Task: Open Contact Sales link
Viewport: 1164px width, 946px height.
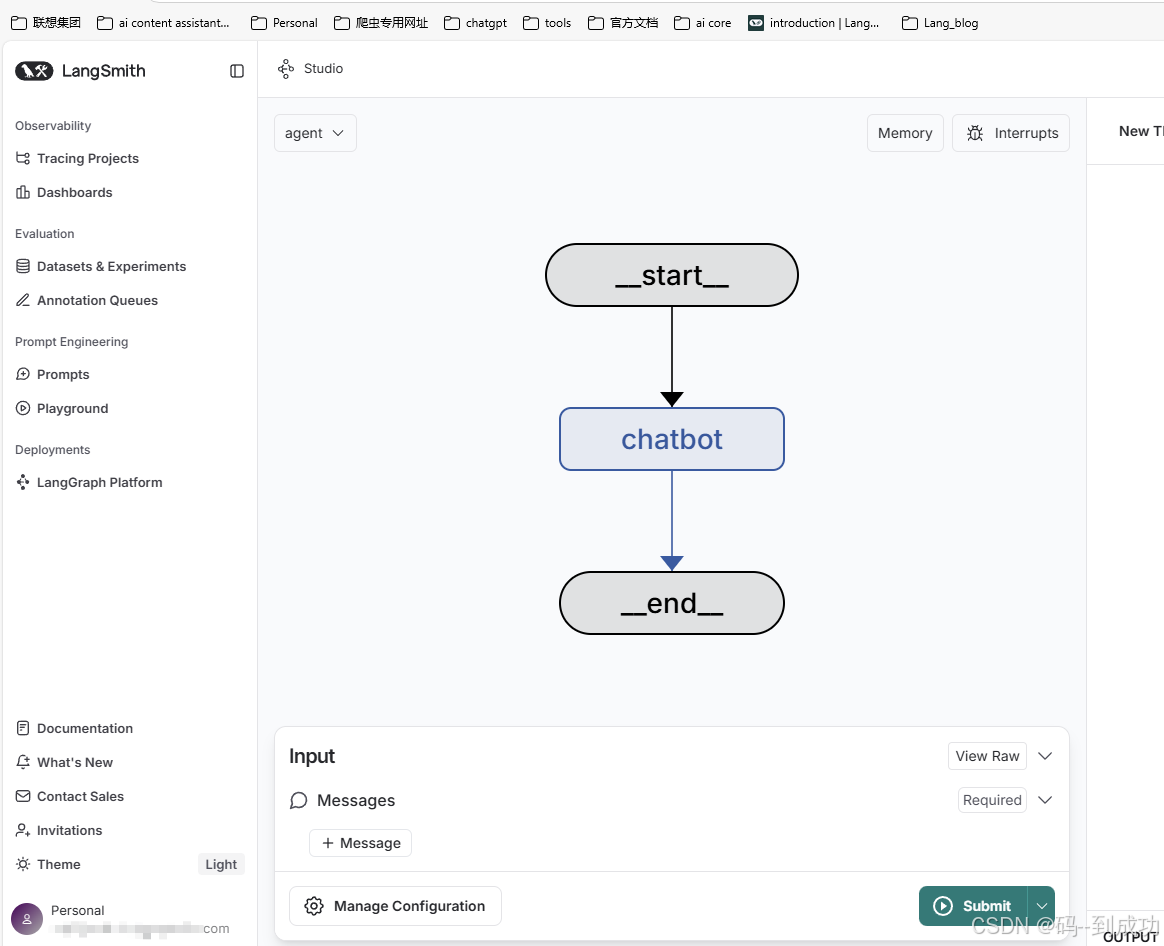Action: point(80,796)
